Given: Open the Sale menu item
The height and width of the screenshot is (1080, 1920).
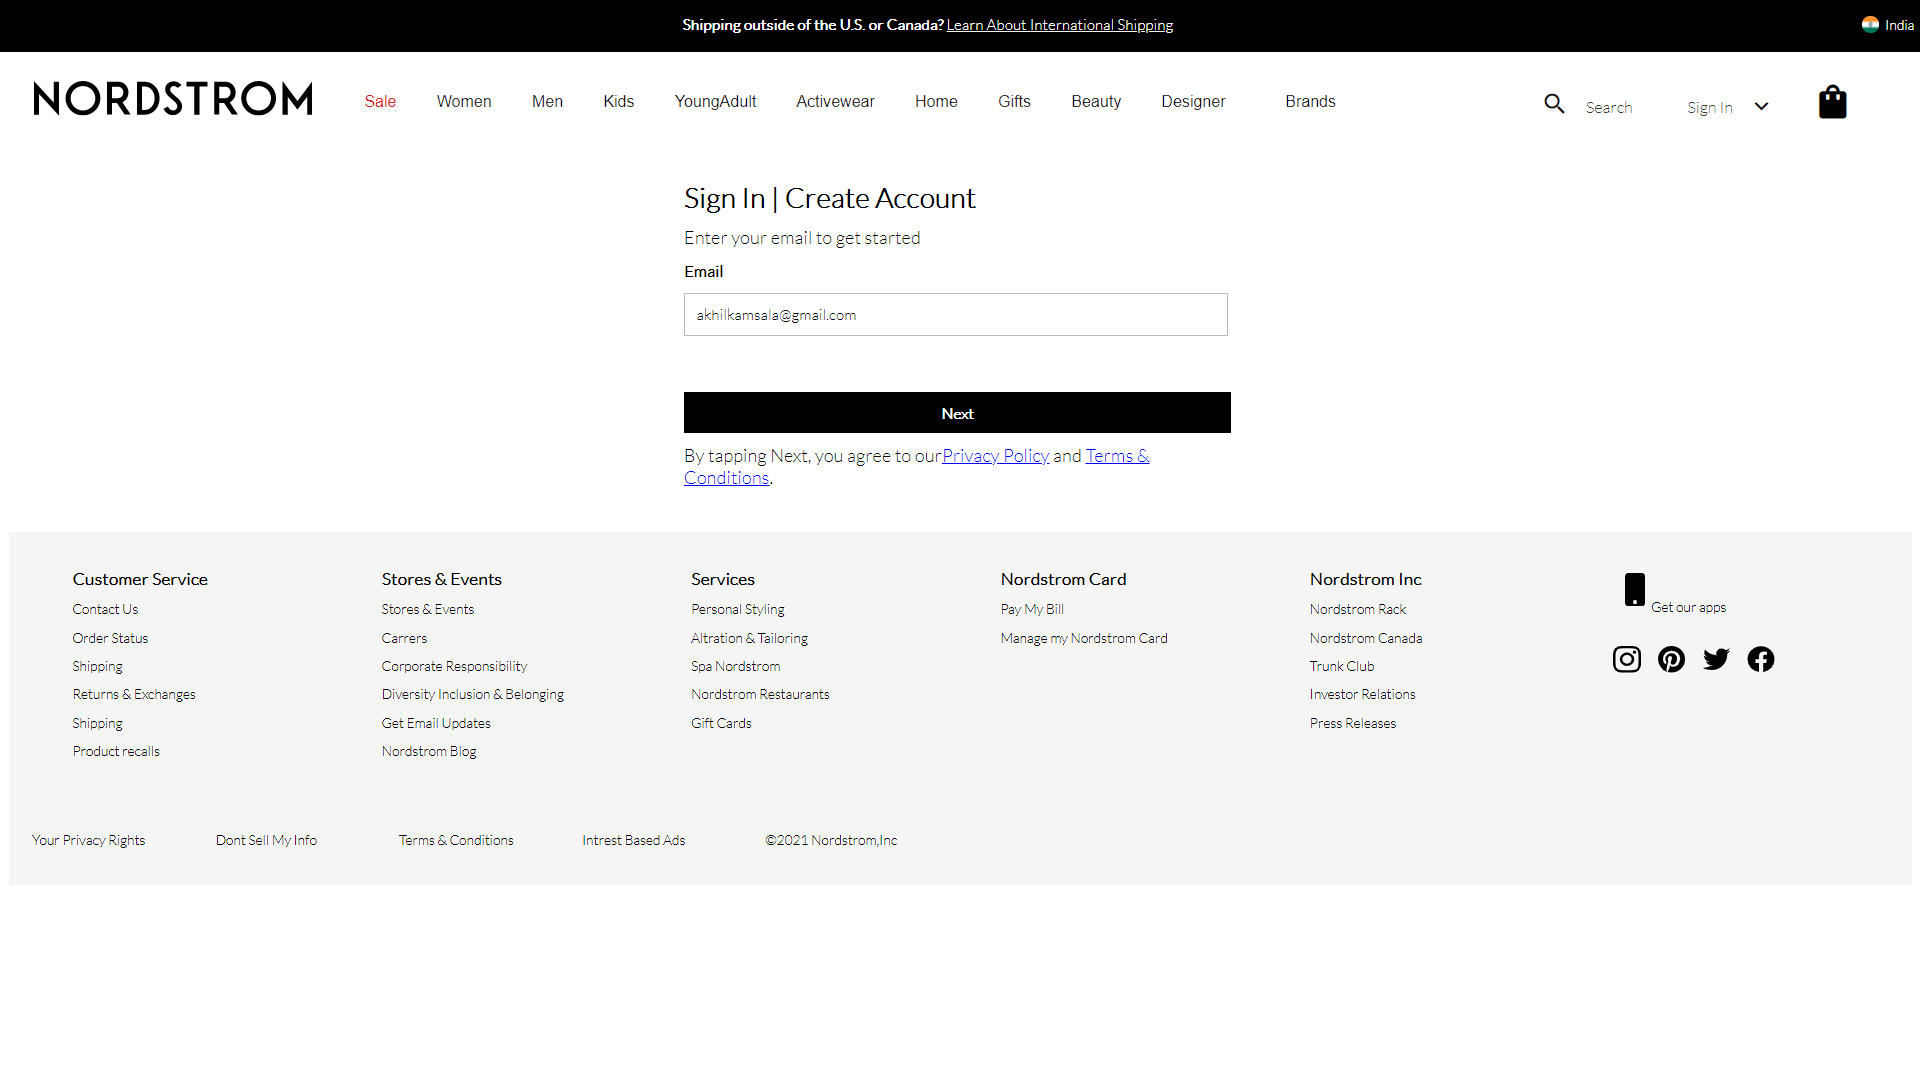Looking at the screenshot, I should (380, 102).
